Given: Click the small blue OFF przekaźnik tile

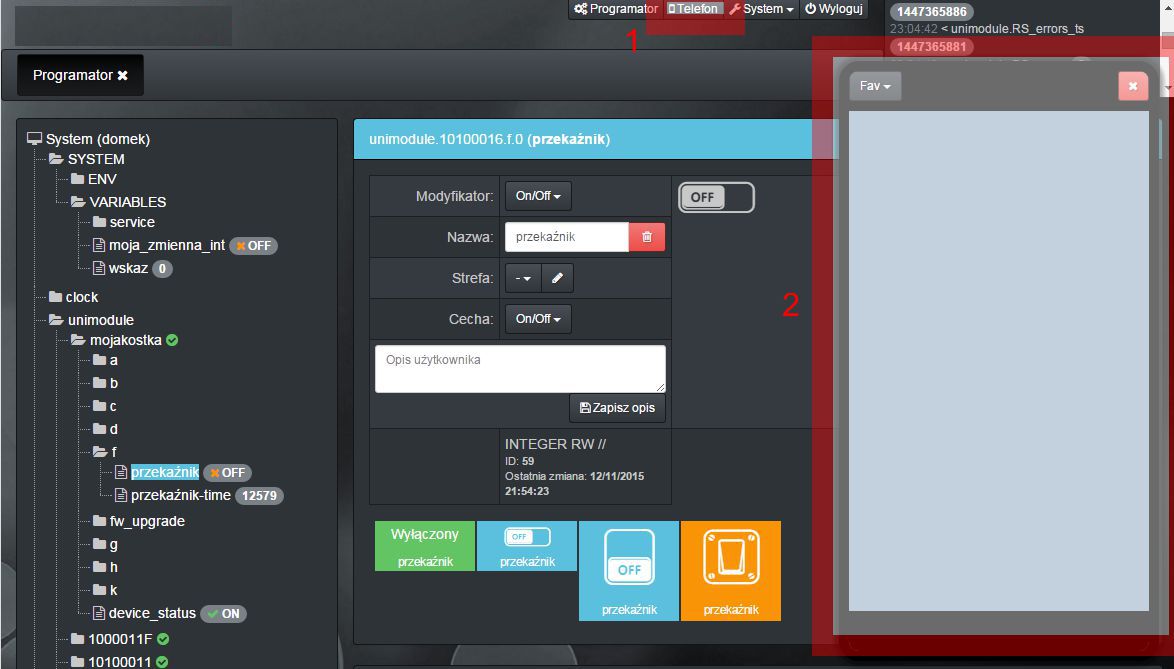Looking at the screenshot, I should pos(527,546).
